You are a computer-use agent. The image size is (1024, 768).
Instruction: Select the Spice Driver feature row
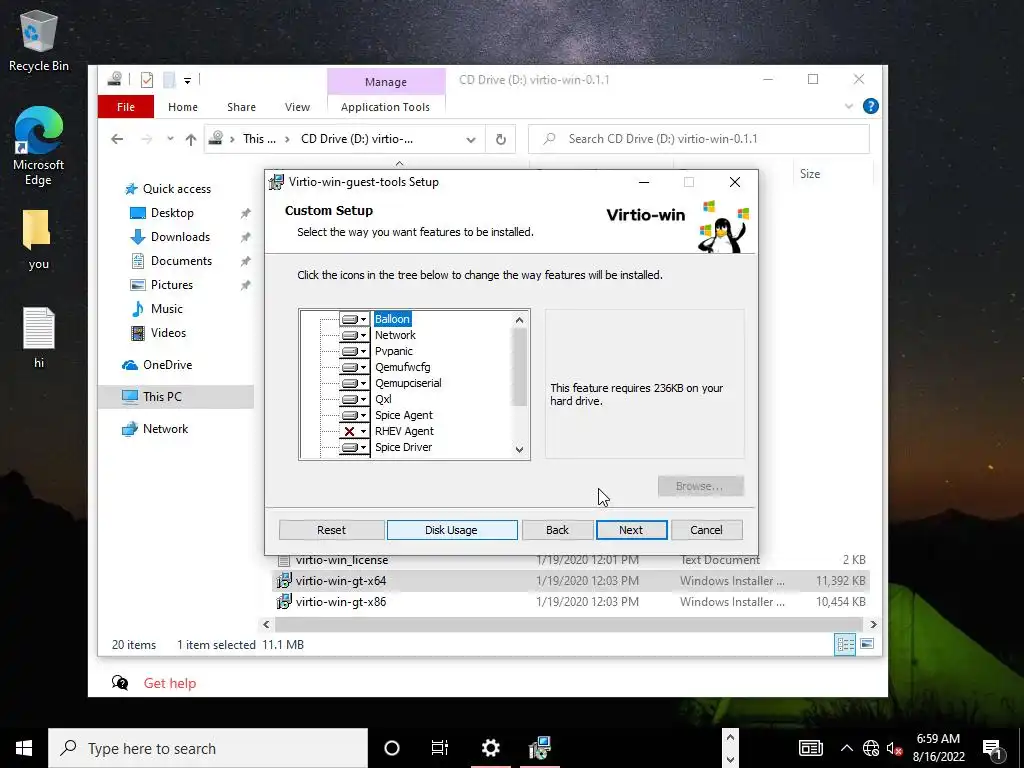coord(404,447)
